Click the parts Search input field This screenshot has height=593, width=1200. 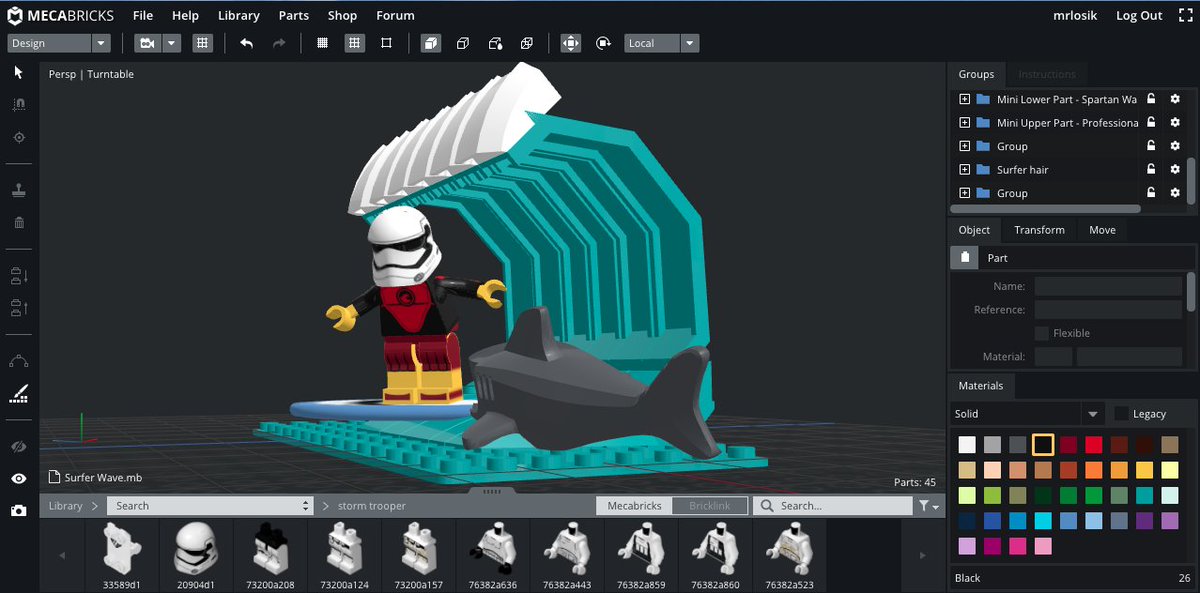pos(833,506)
